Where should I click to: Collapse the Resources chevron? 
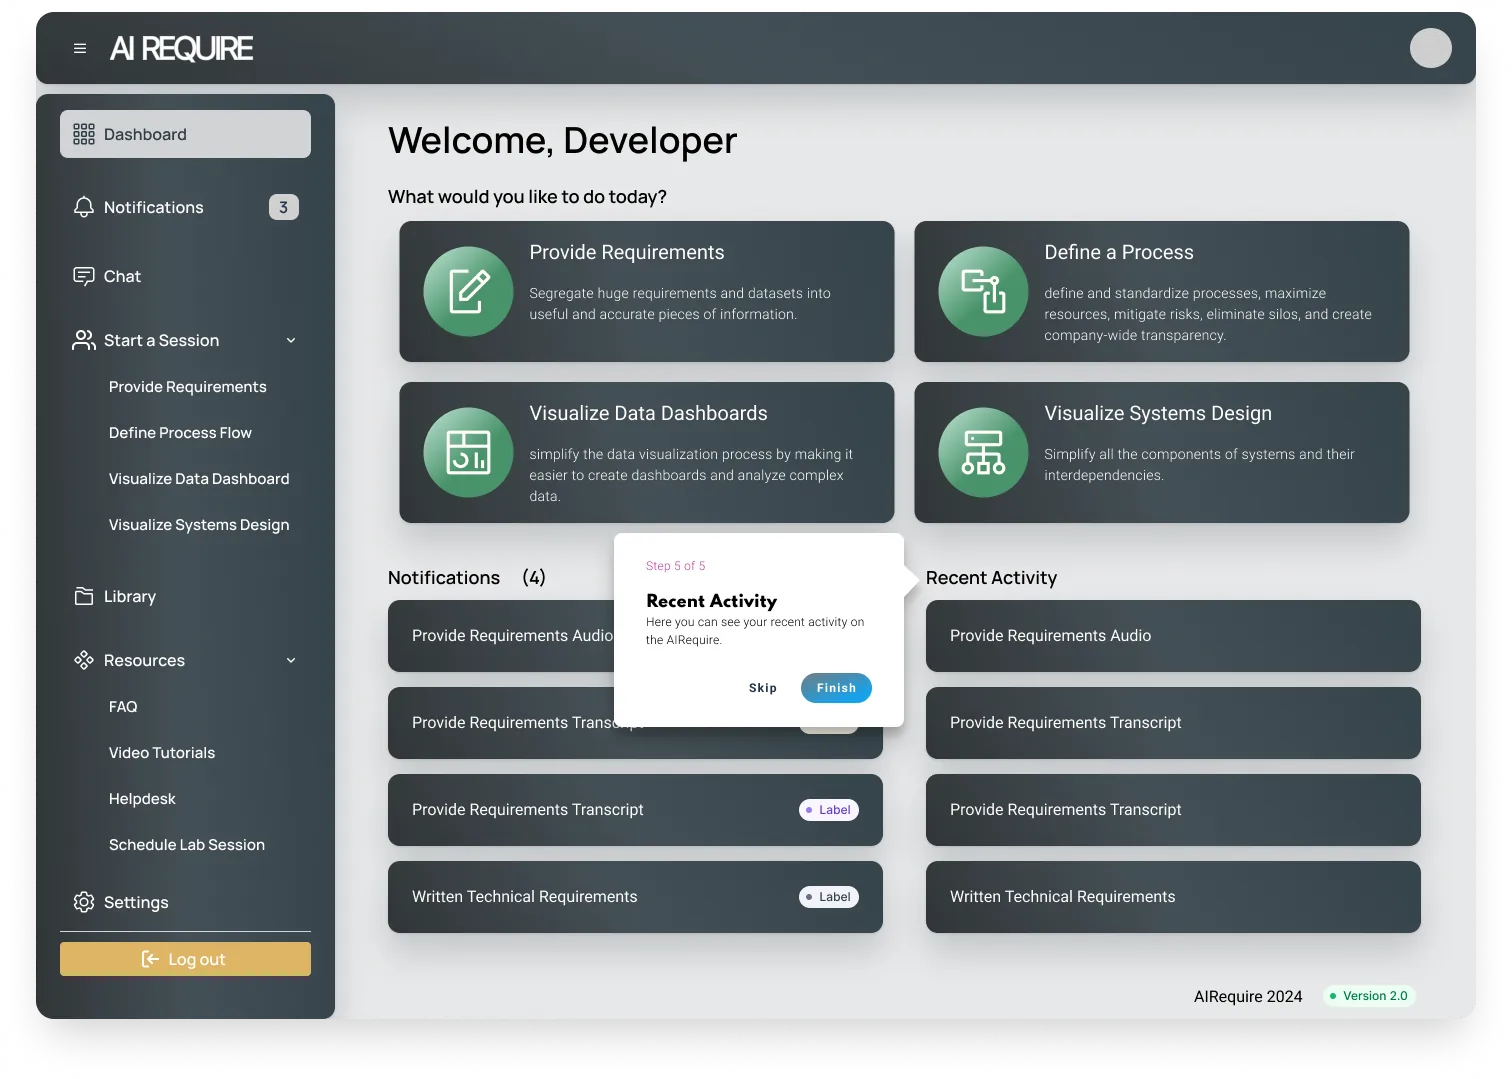pos(291,660)
